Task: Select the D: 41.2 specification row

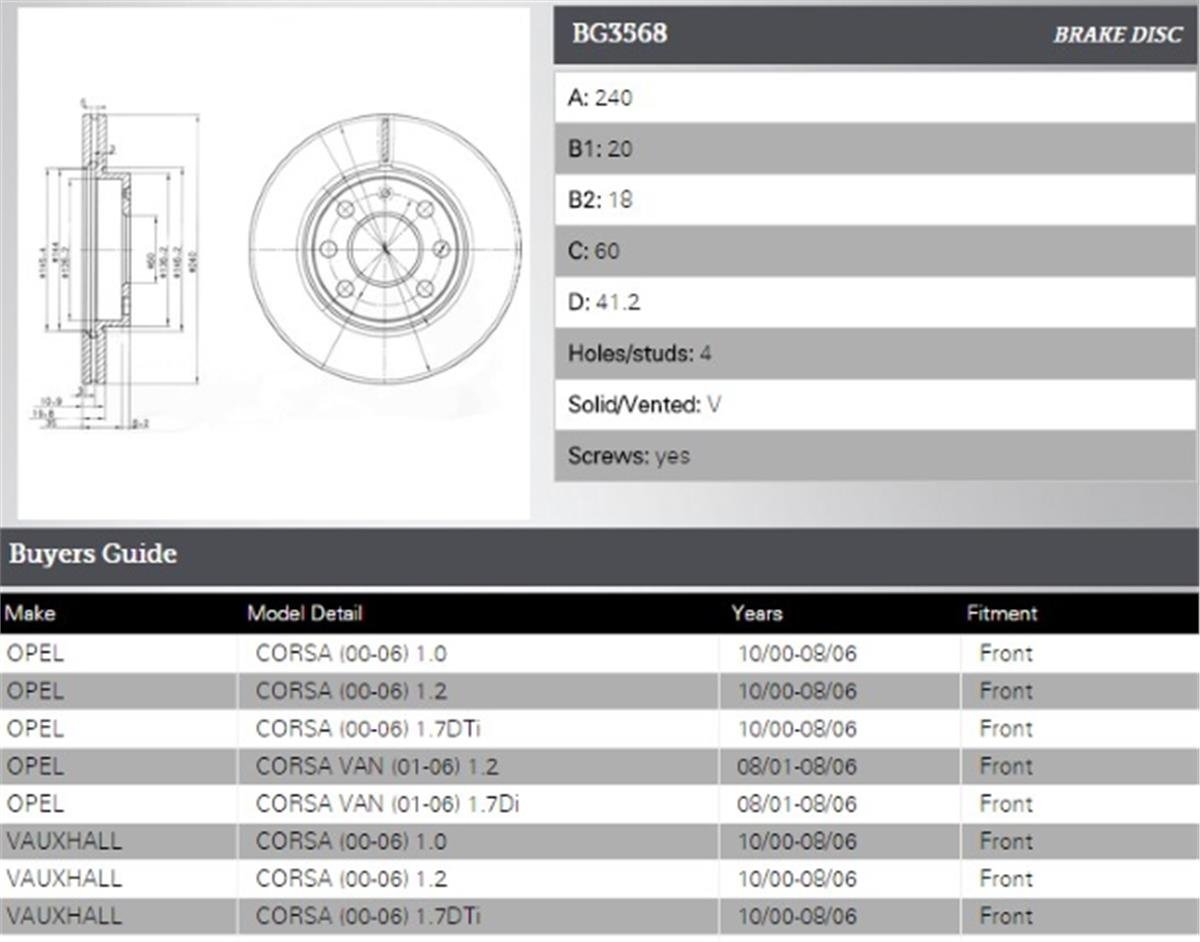Action: pos(875,302)
